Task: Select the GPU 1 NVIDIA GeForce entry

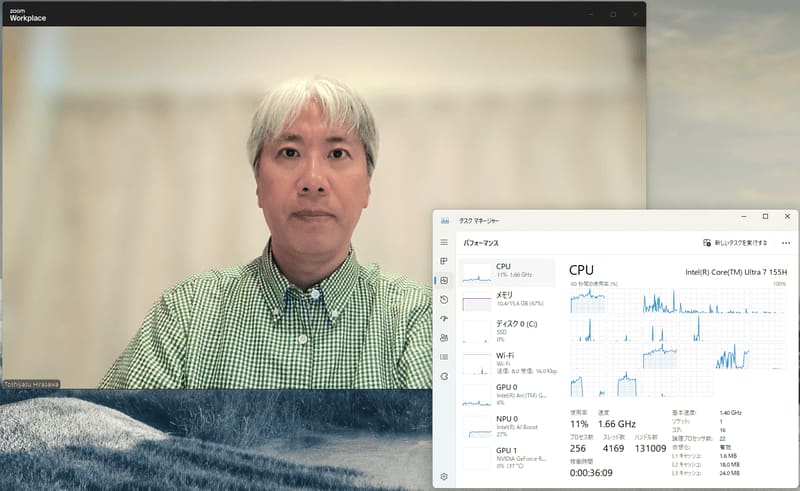Action: tap(507, 458)
